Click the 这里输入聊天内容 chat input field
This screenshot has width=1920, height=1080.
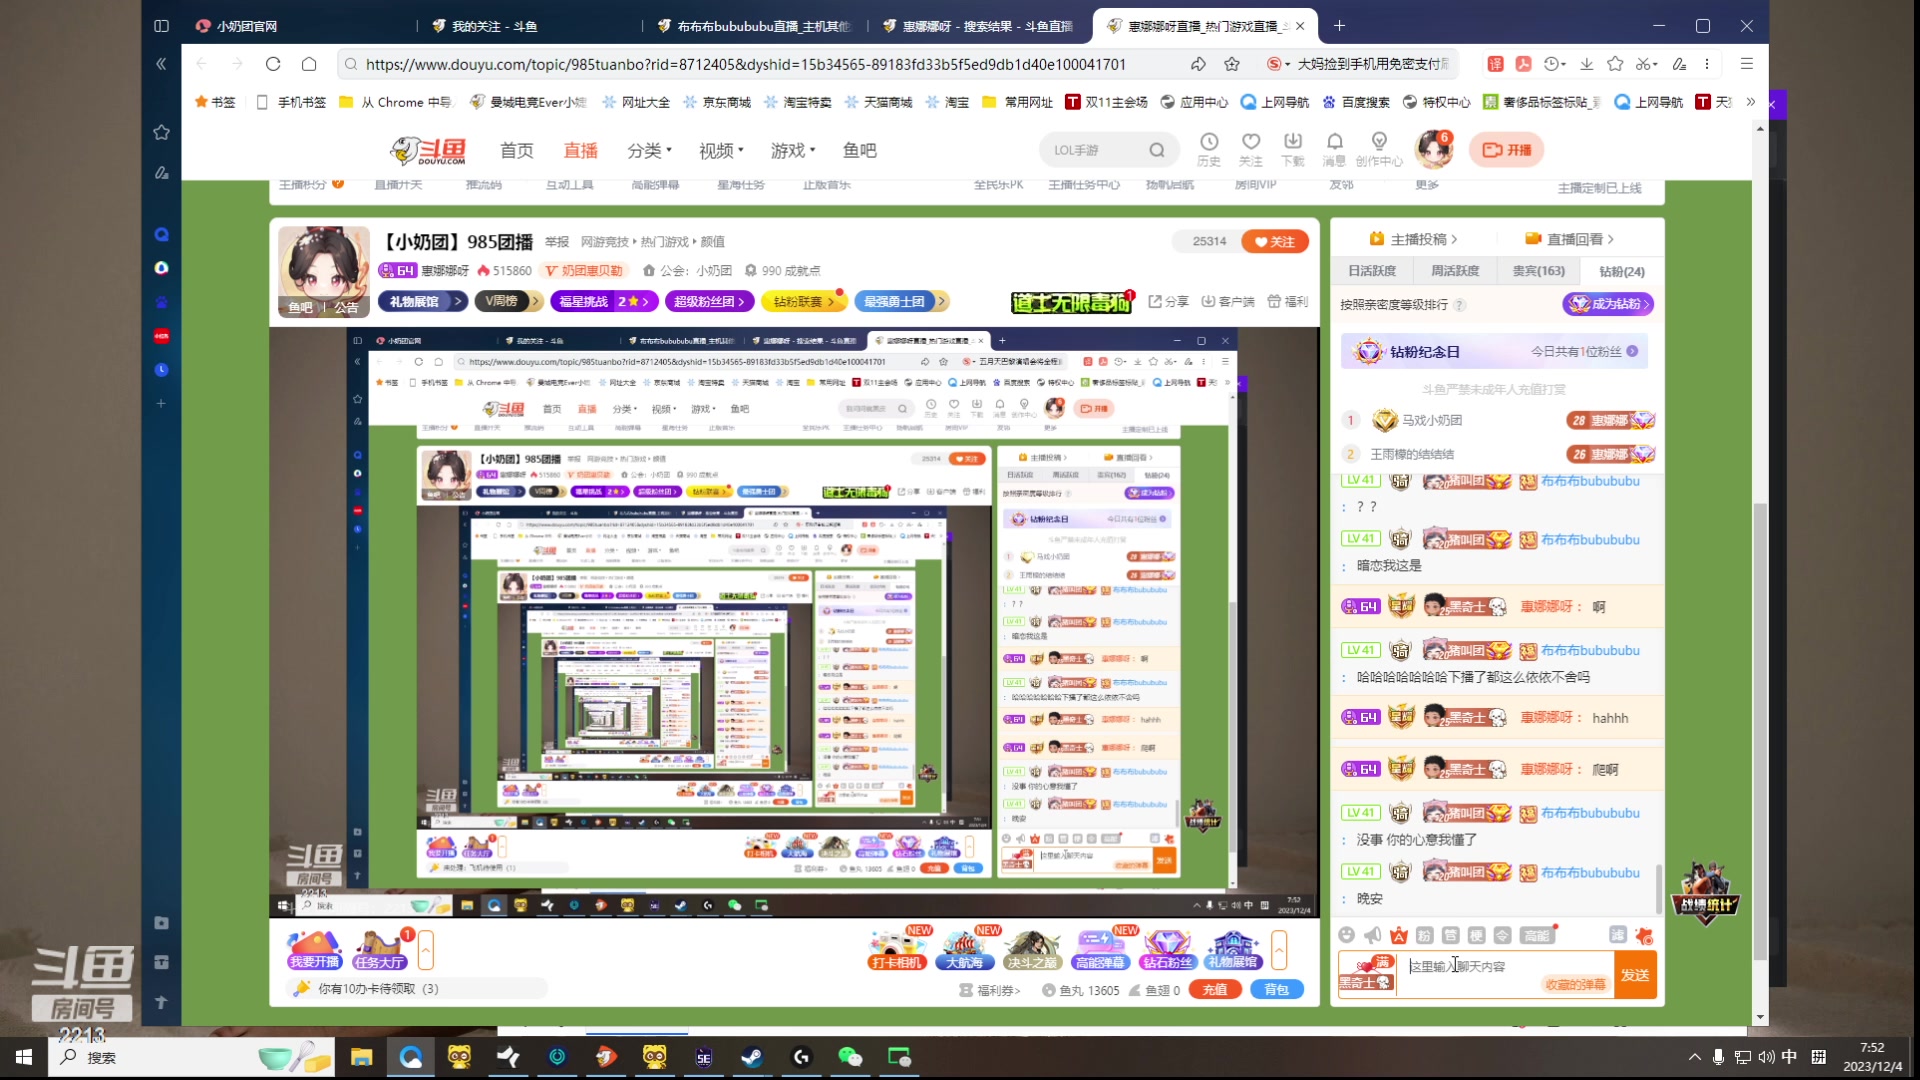click(x=1490, y=966)
